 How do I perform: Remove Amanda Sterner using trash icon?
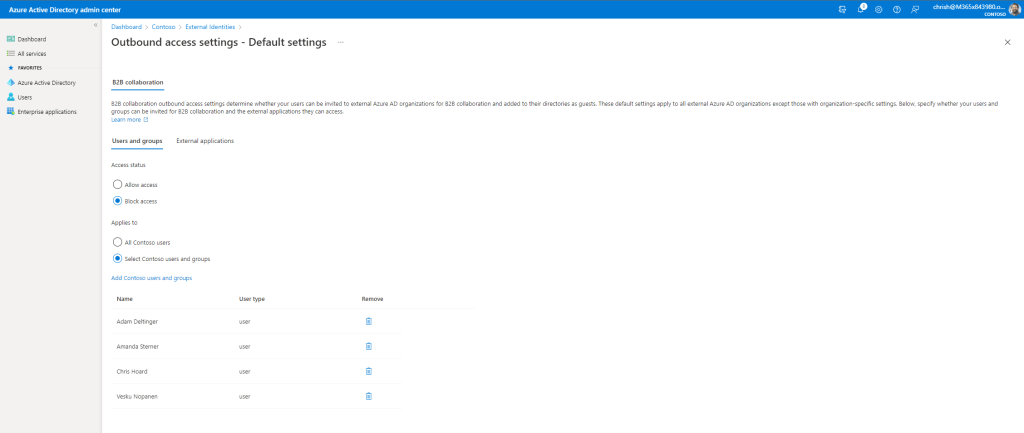tap(368, 346)
